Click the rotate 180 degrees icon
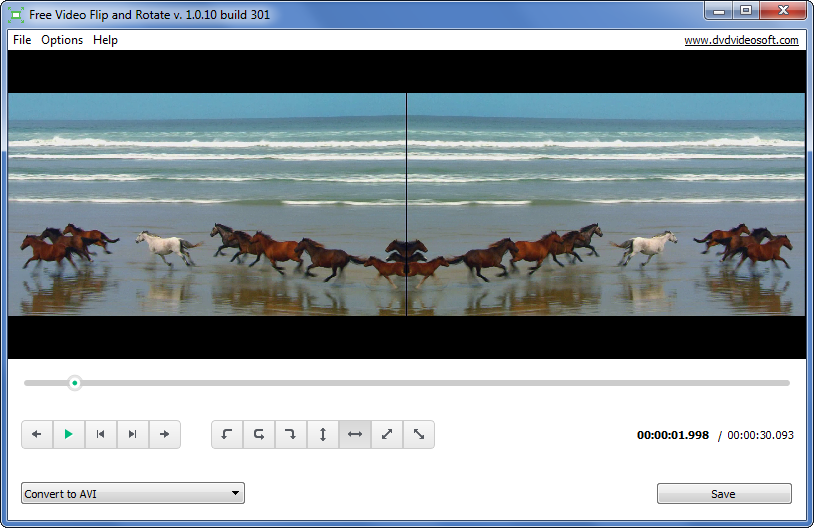Viewport: 814px width, 528px height. tap(259, 434)
